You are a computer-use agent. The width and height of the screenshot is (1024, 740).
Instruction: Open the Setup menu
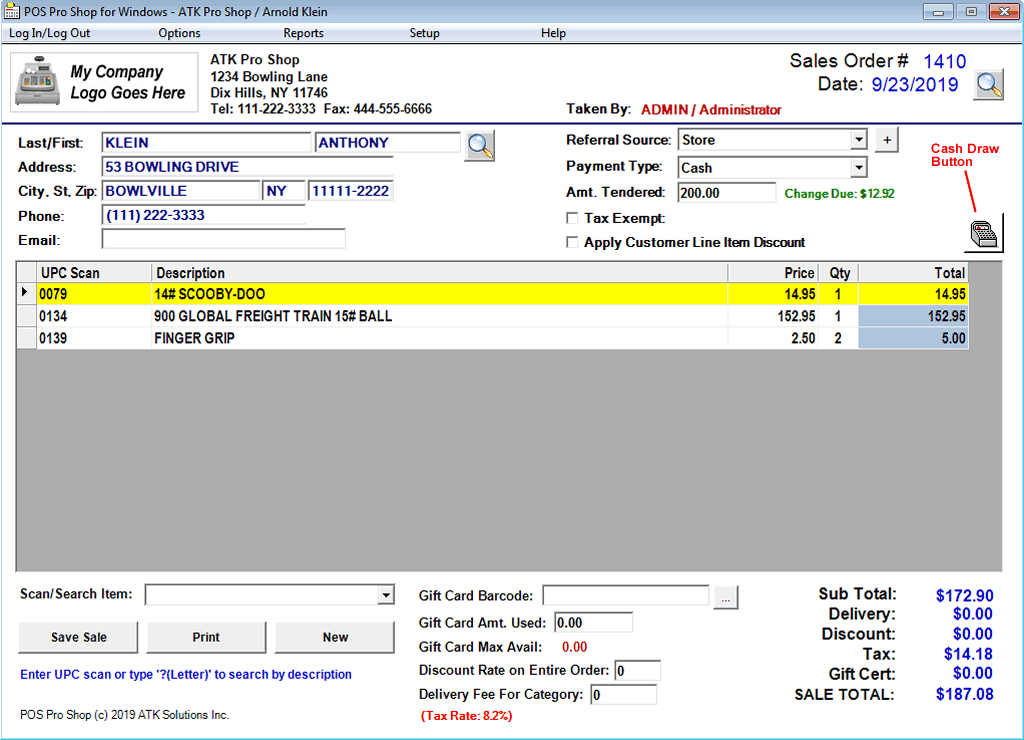click(x=424, y=33)
